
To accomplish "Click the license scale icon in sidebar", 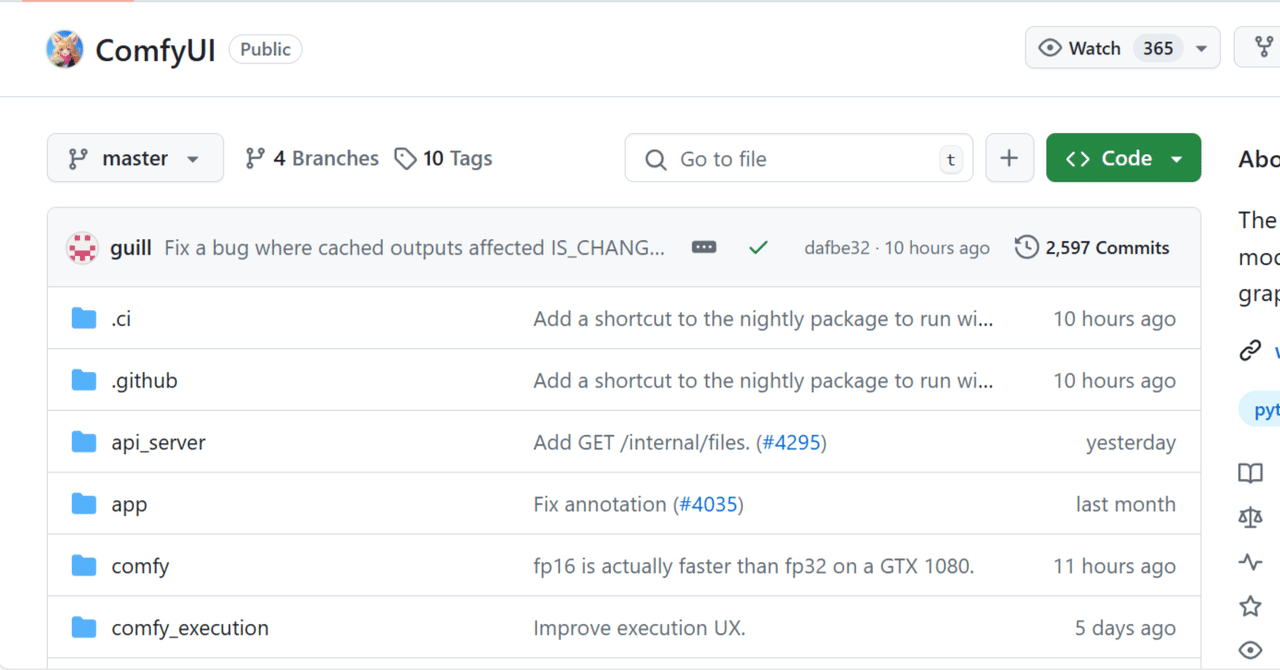I will pyautogui.click(x=1250, y=517).
